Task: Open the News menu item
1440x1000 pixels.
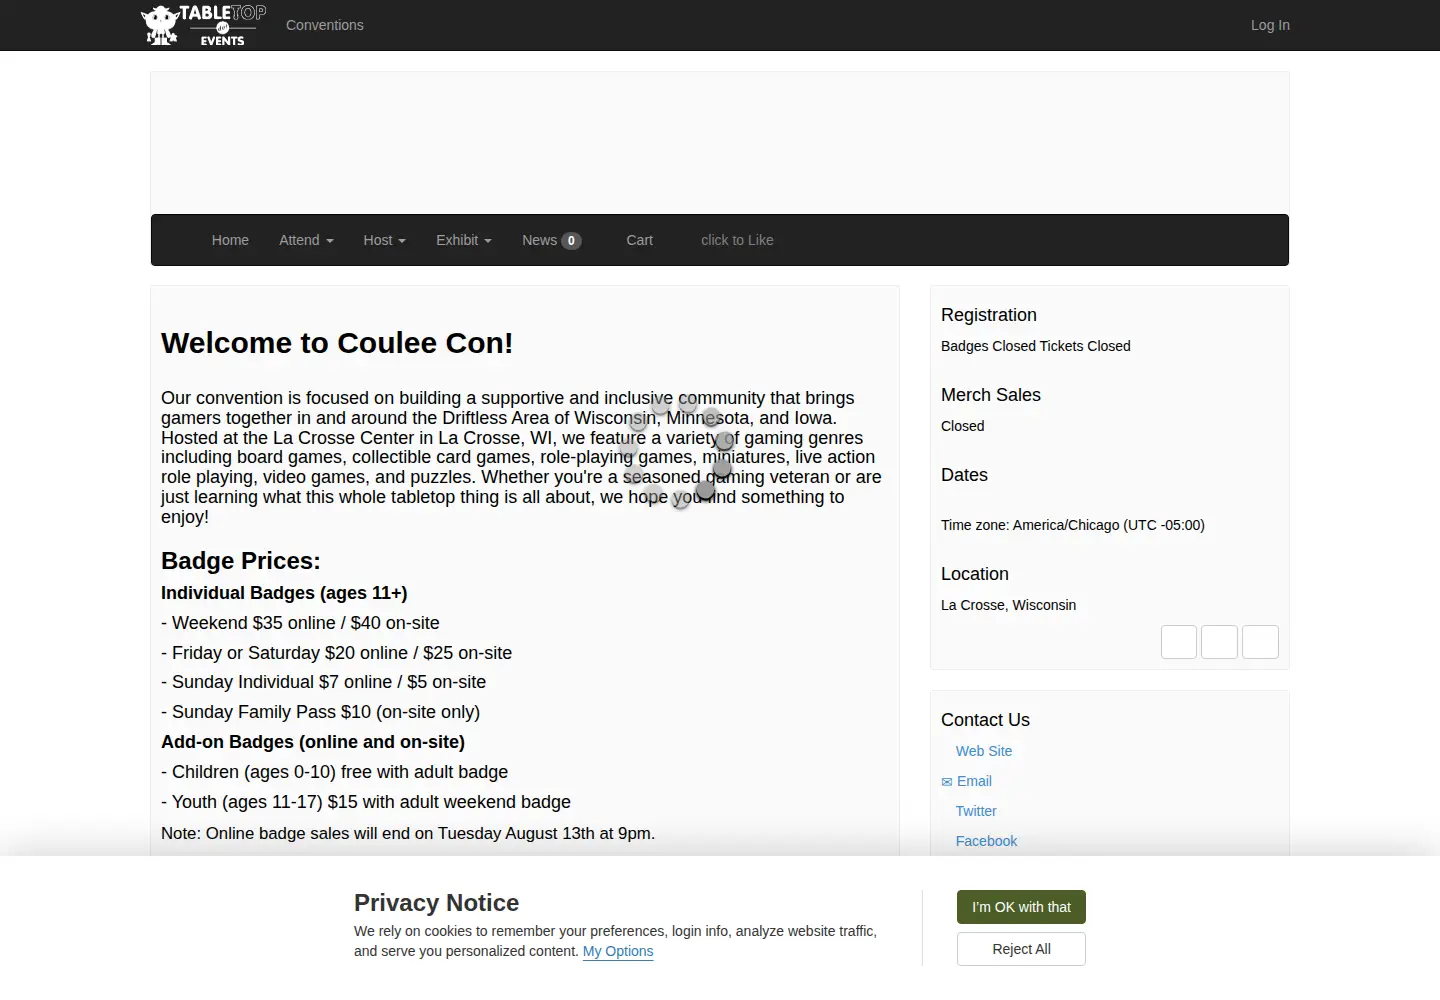Action: [551, 240]
